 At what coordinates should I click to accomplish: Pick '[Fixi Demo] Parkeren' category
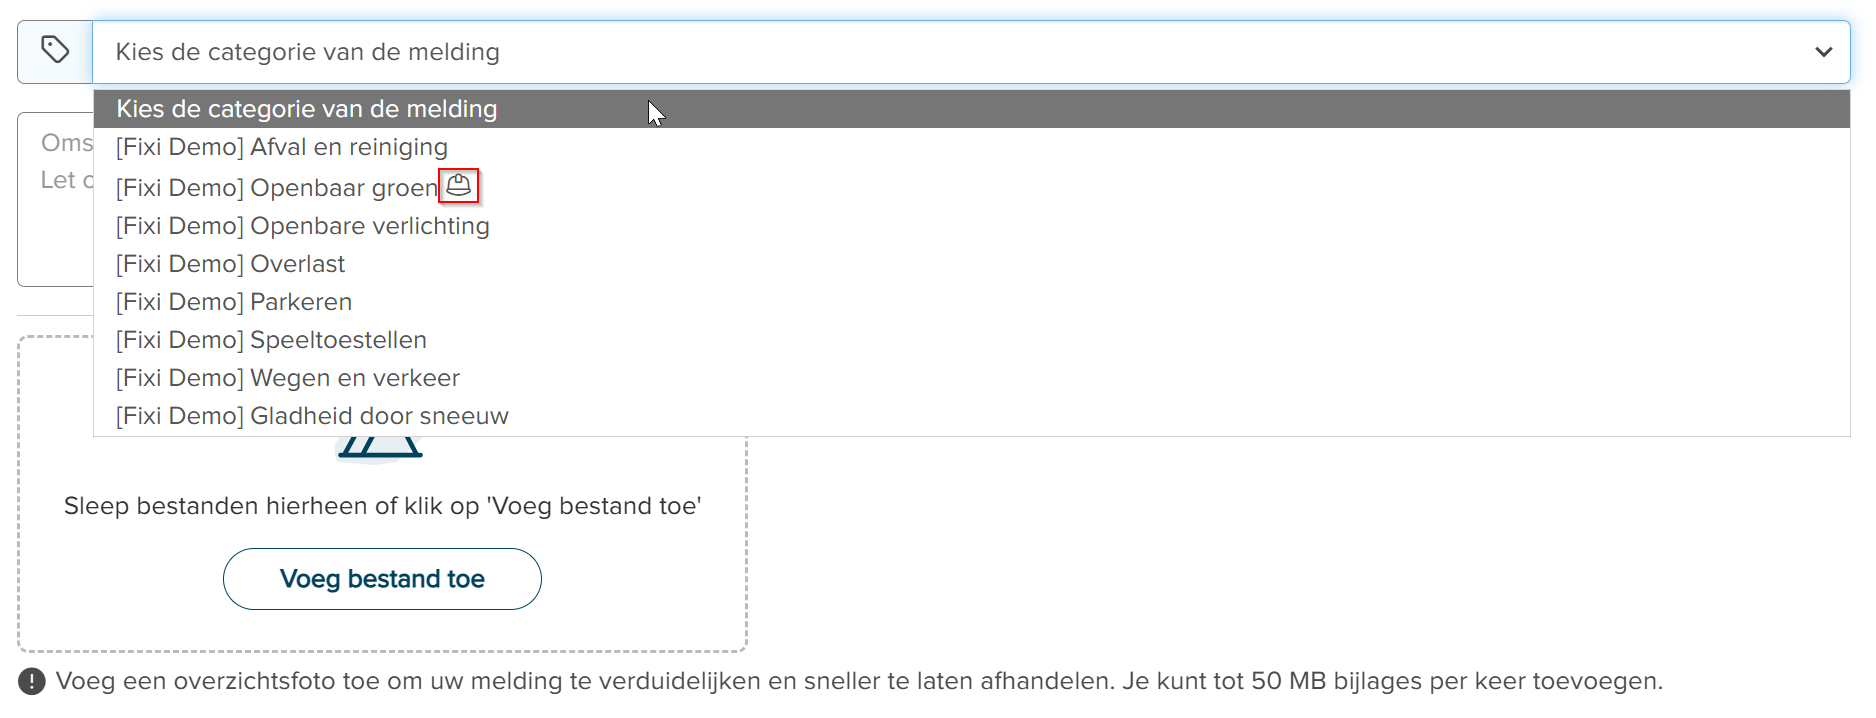(971, 302)
